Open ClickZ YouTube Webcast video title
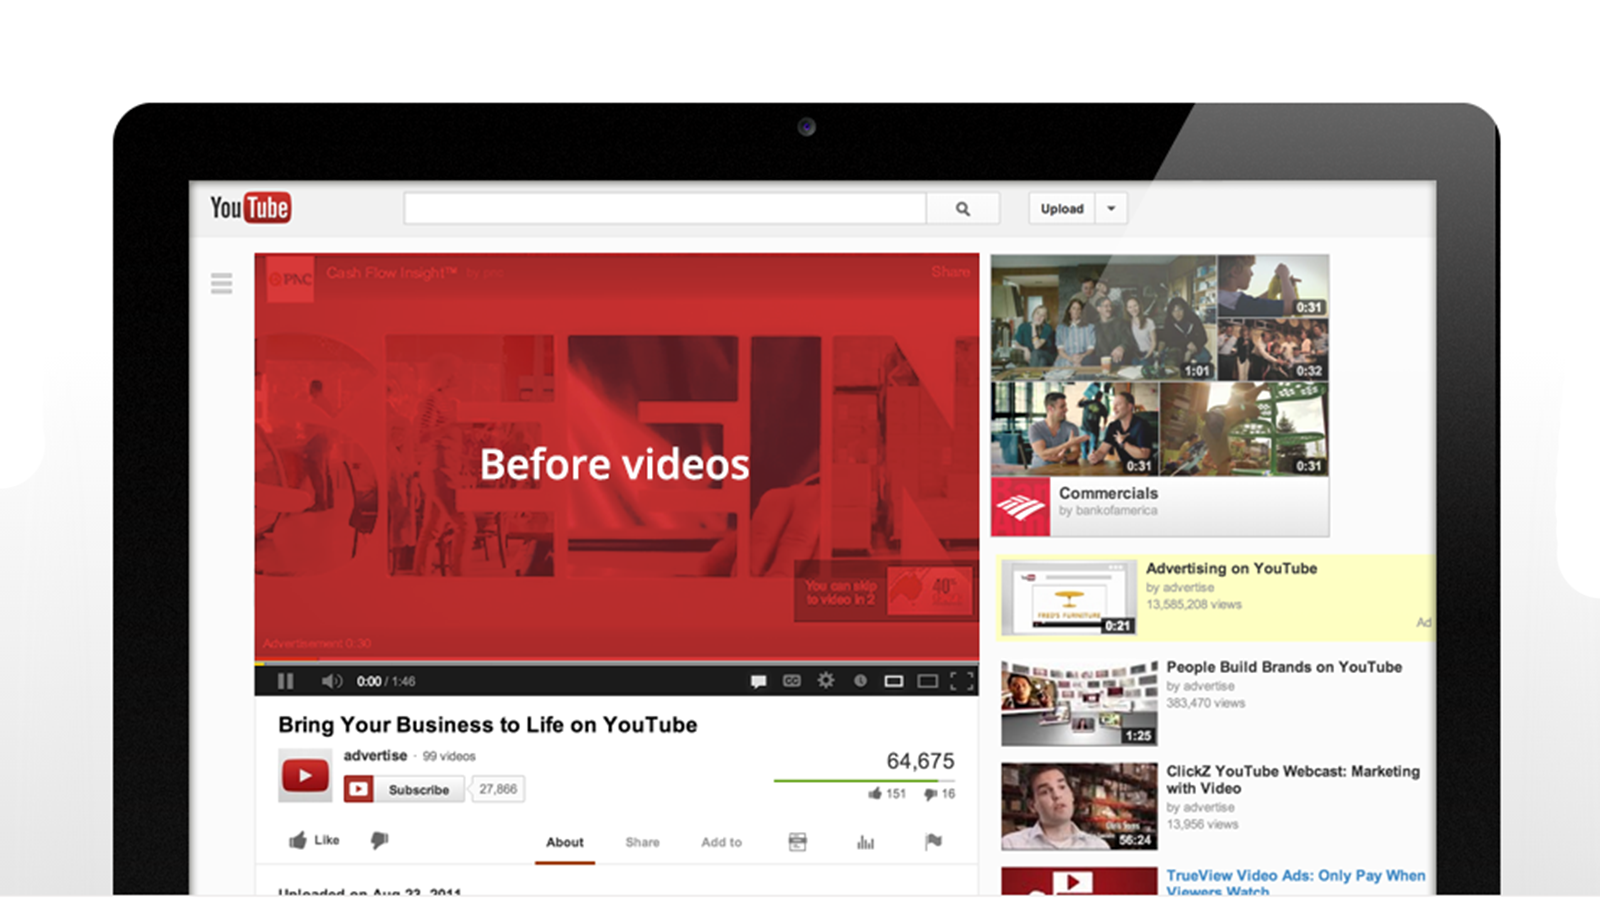The height and width of the screenshot is (900, 1600). 1293,780
